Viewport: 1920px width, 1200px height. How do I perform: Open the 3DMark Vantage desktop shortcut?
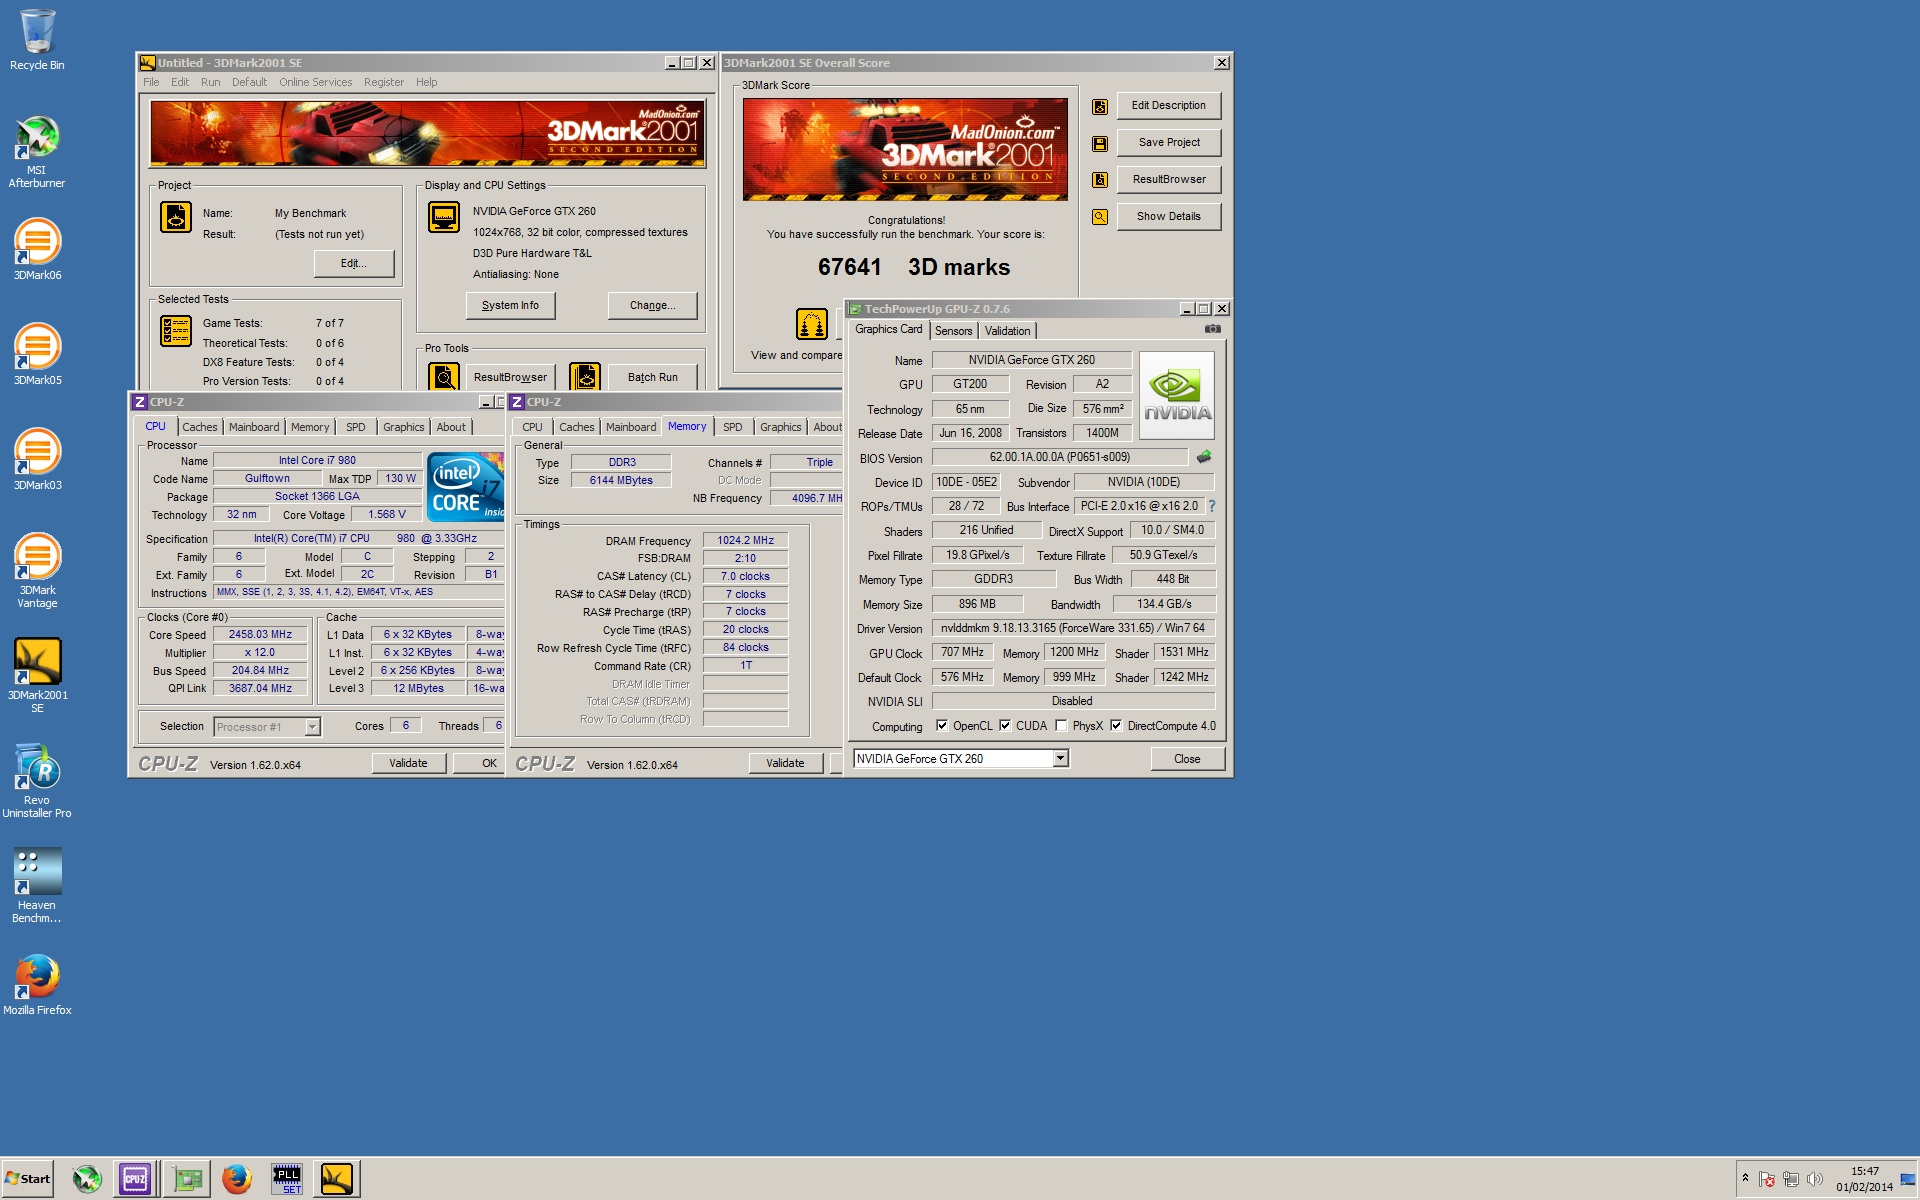coord(37,571)
